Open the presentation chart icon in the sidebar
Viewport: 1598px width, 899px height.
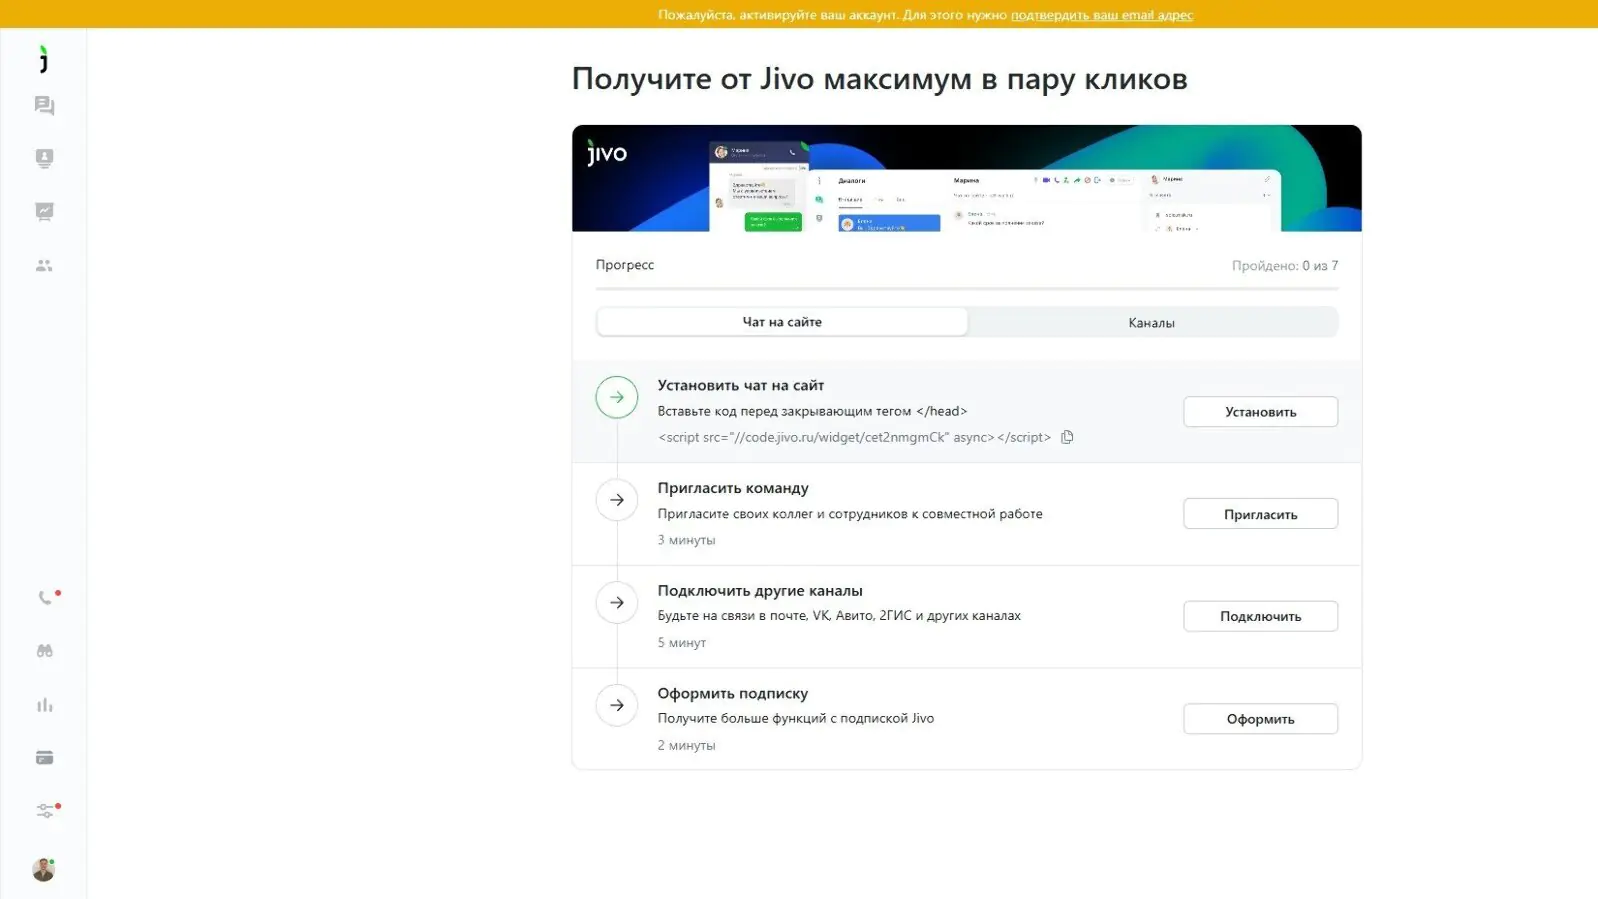point(44,211)
